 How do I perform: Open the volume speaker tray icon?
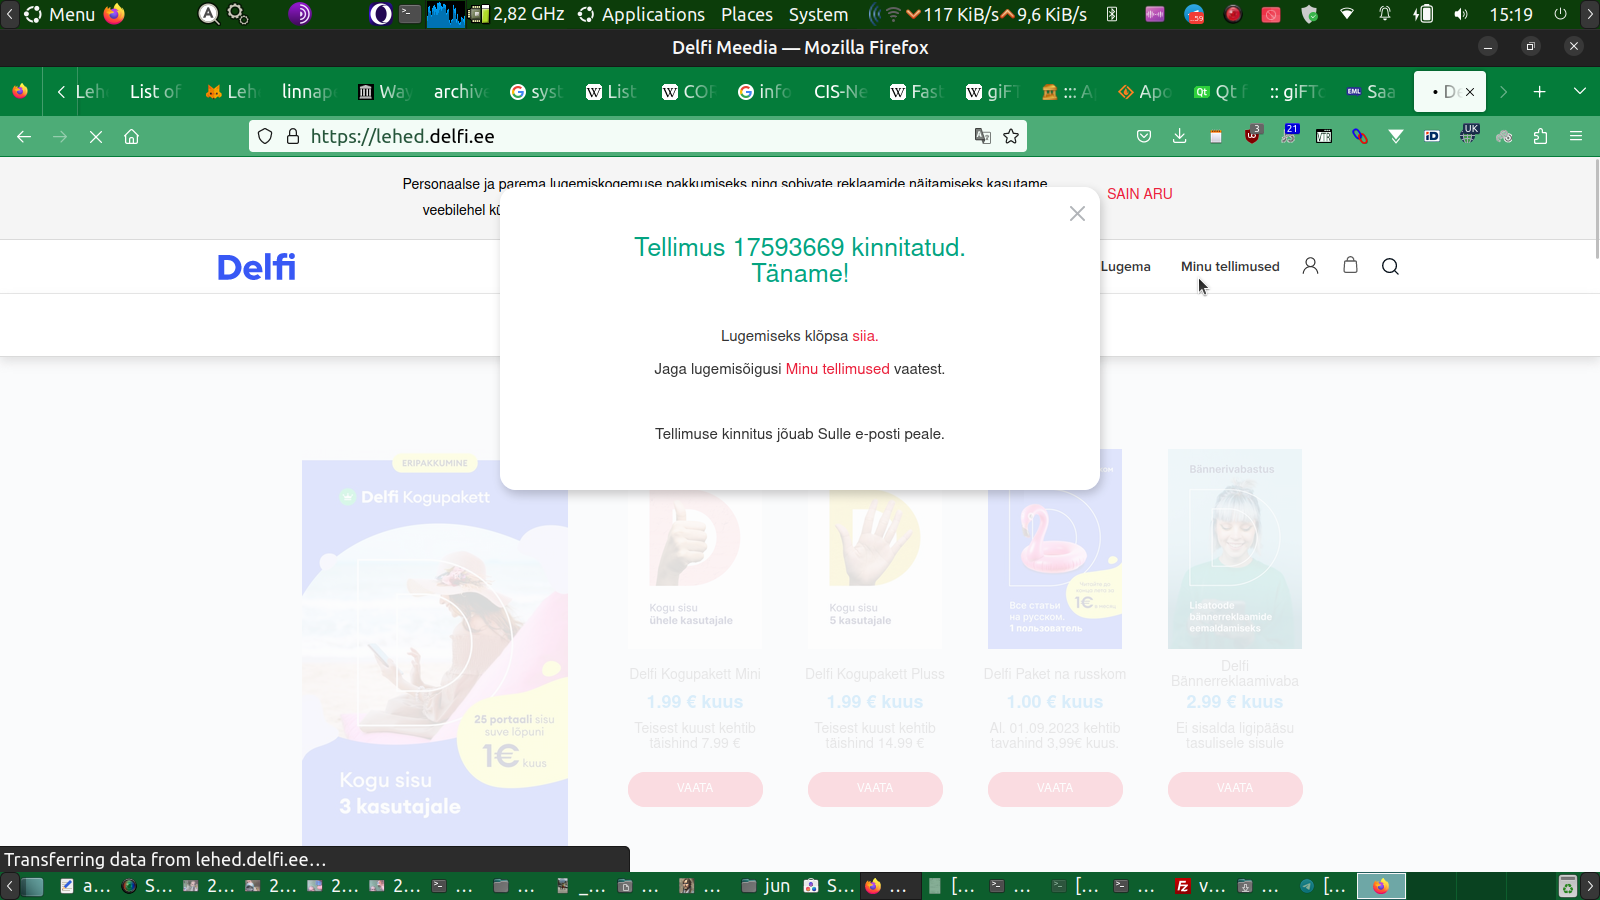(x=1461, y=14)
